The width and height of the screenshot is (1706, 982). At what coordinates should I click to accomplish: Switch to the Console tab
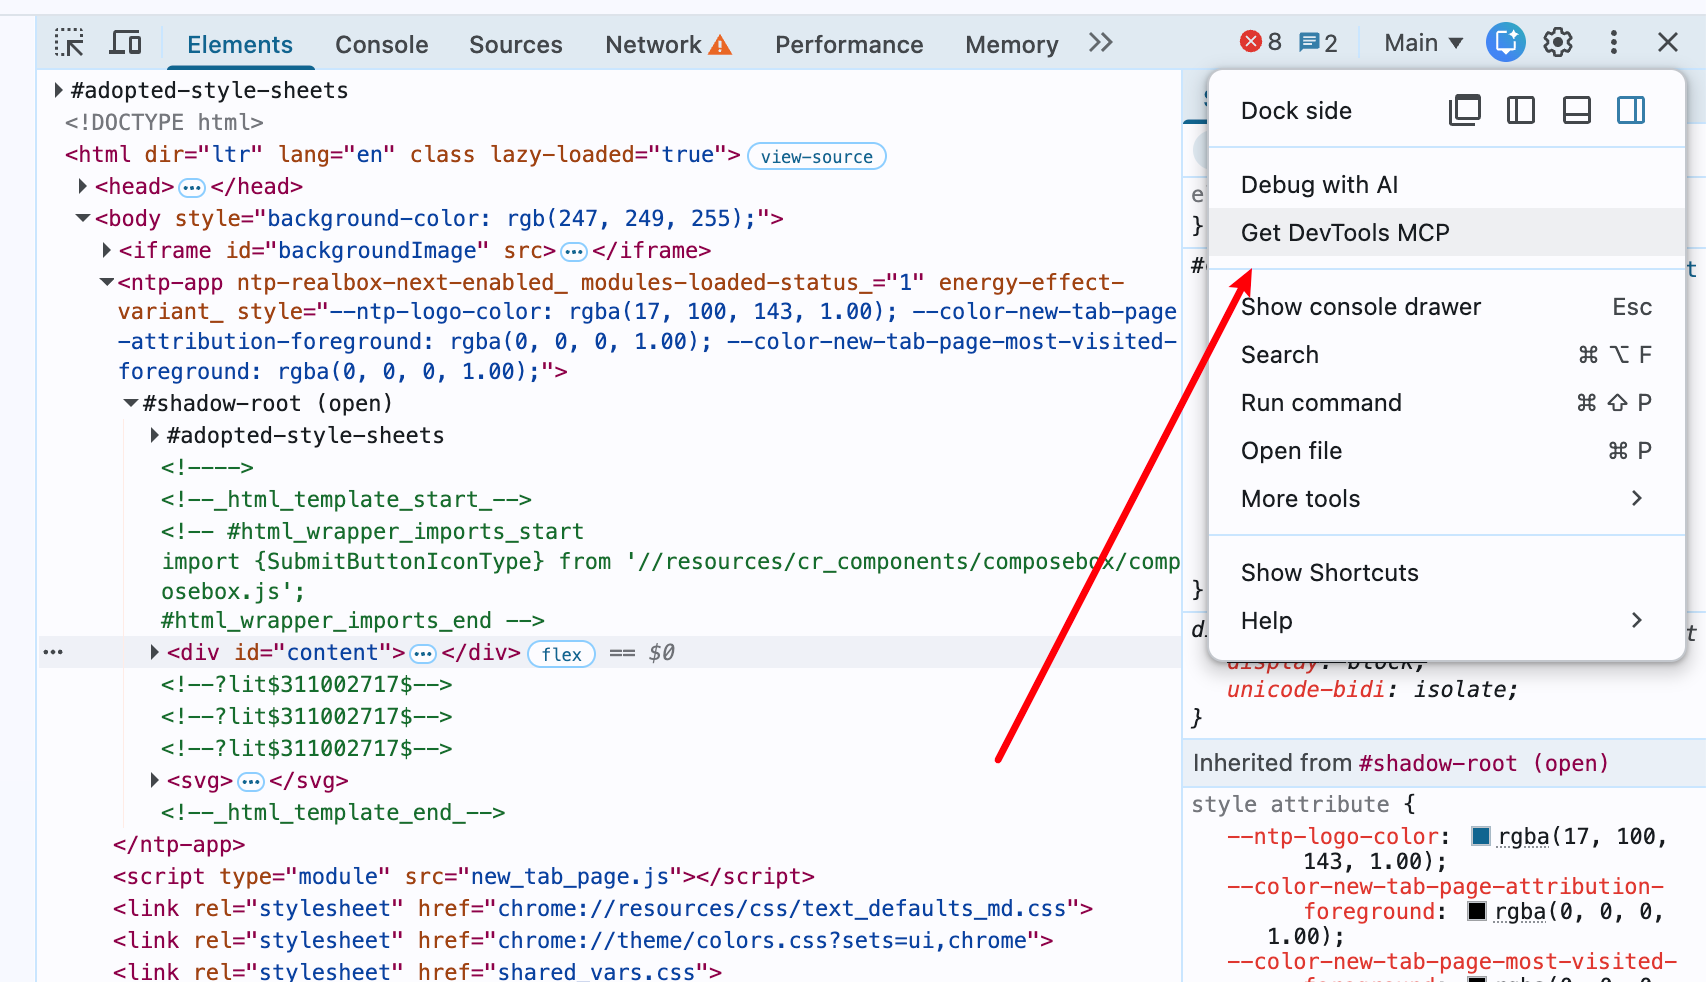coord(382,45)
